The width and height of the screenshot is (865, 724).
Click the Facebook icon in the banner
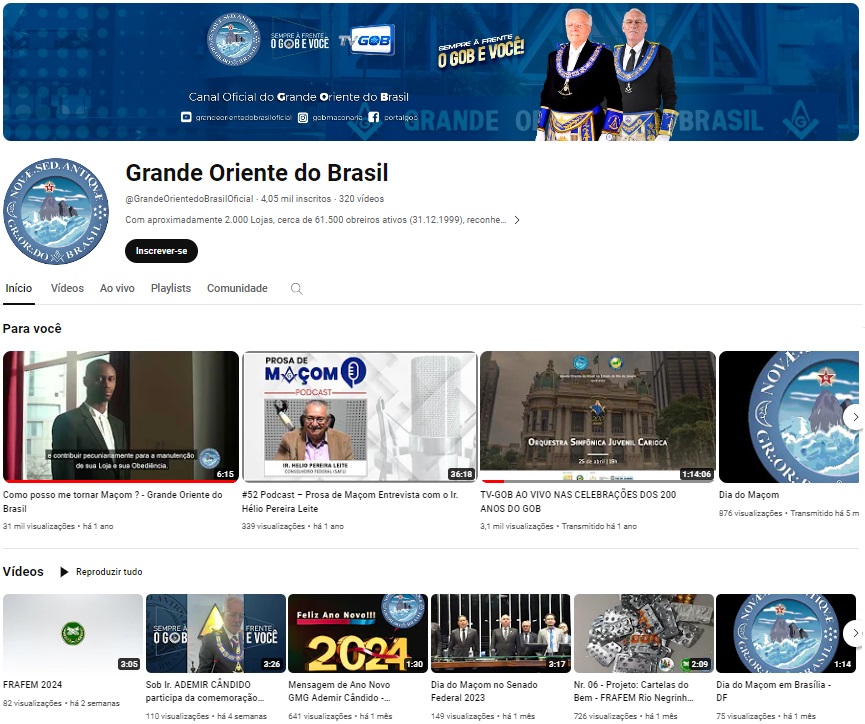click(x=373, y=117)
